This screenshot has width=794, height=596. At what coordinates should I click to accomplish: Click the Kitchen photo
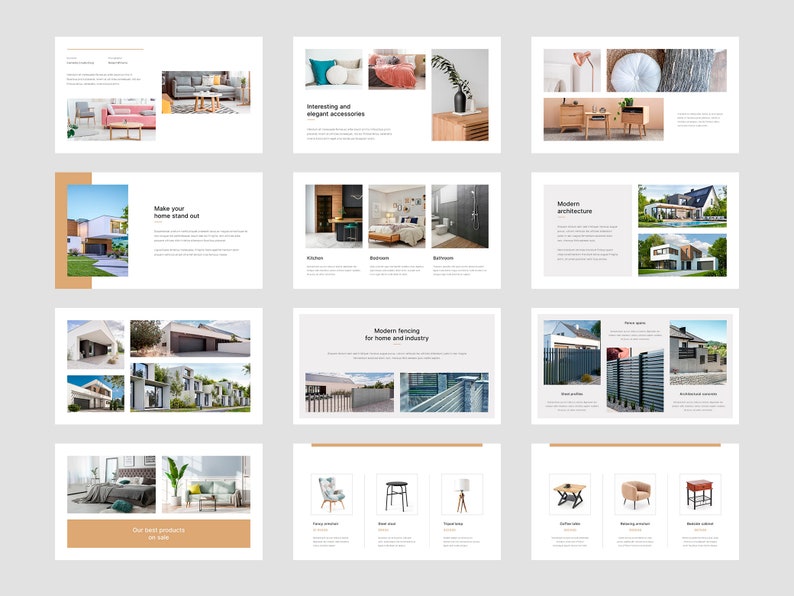(334, 216)
